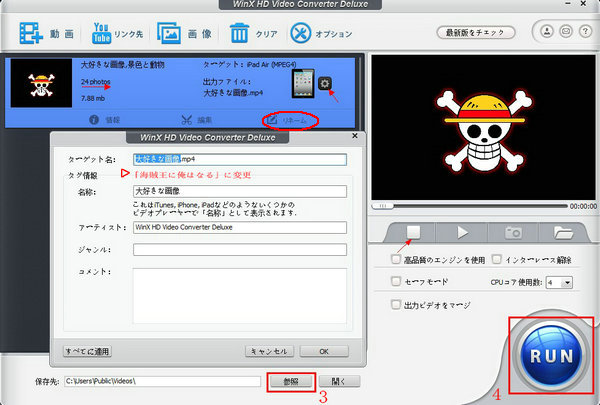This screenshot has height=405, width=600.
Task: Click the preview seek slider handle
Action: [383, 206]
